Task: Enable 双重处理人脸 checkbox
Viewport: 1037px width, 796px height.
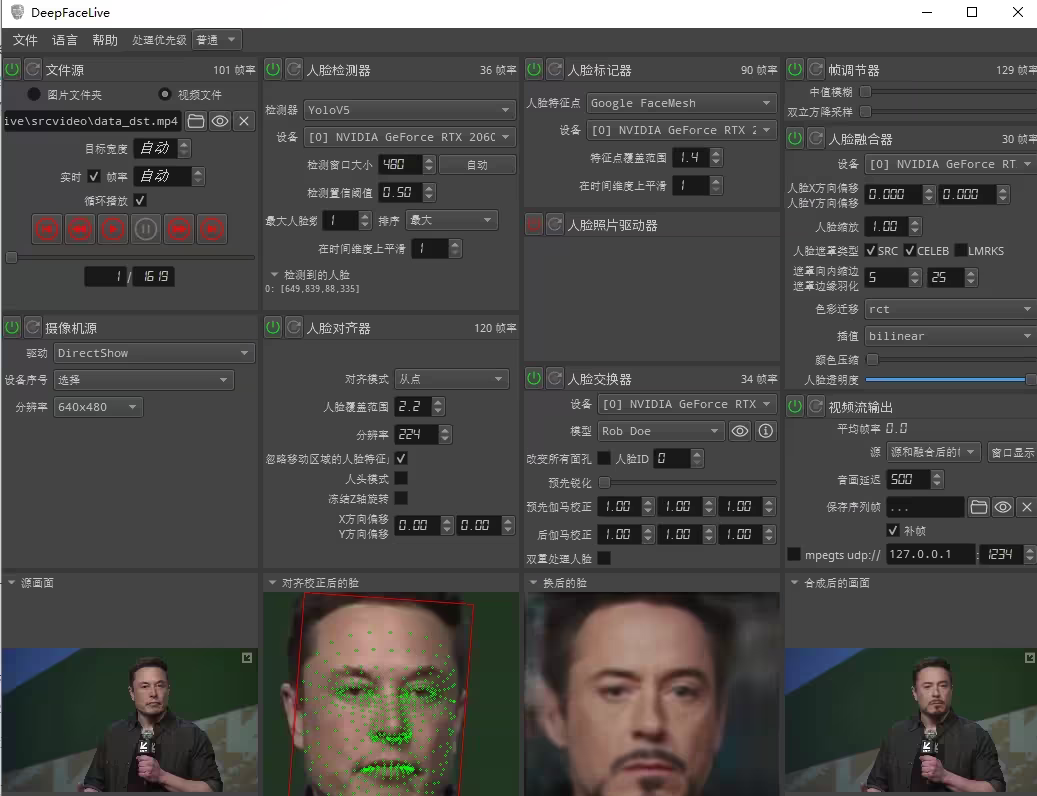Action: 604,558
